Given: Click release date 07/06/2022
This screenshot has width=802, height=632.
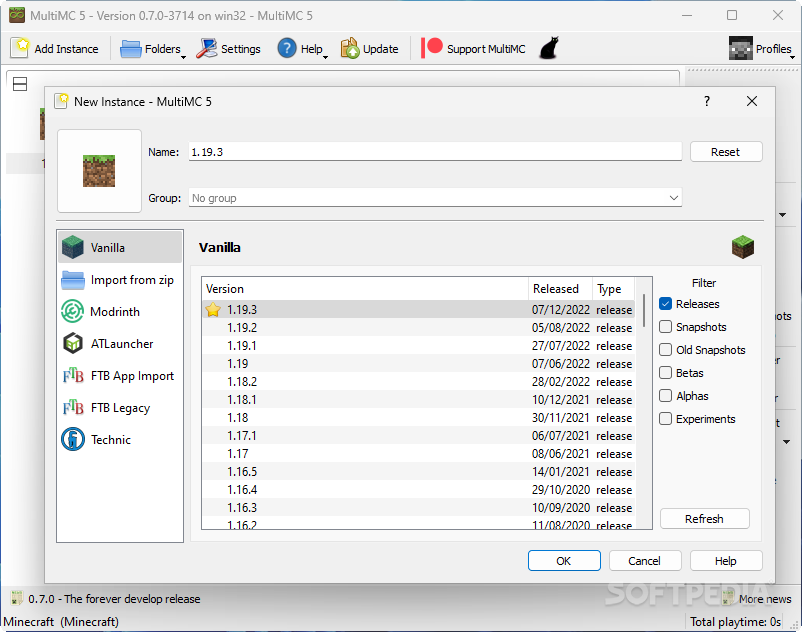Looking at the screenshot, I should (561, 364).
